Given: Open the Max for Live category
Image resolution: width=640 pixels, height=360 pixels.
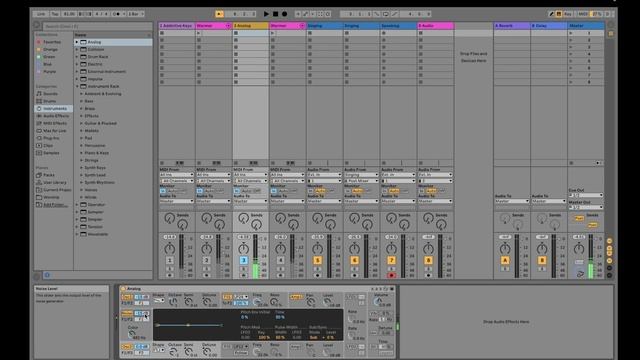Looking at the screenshot, I should (x=55, y=131).
